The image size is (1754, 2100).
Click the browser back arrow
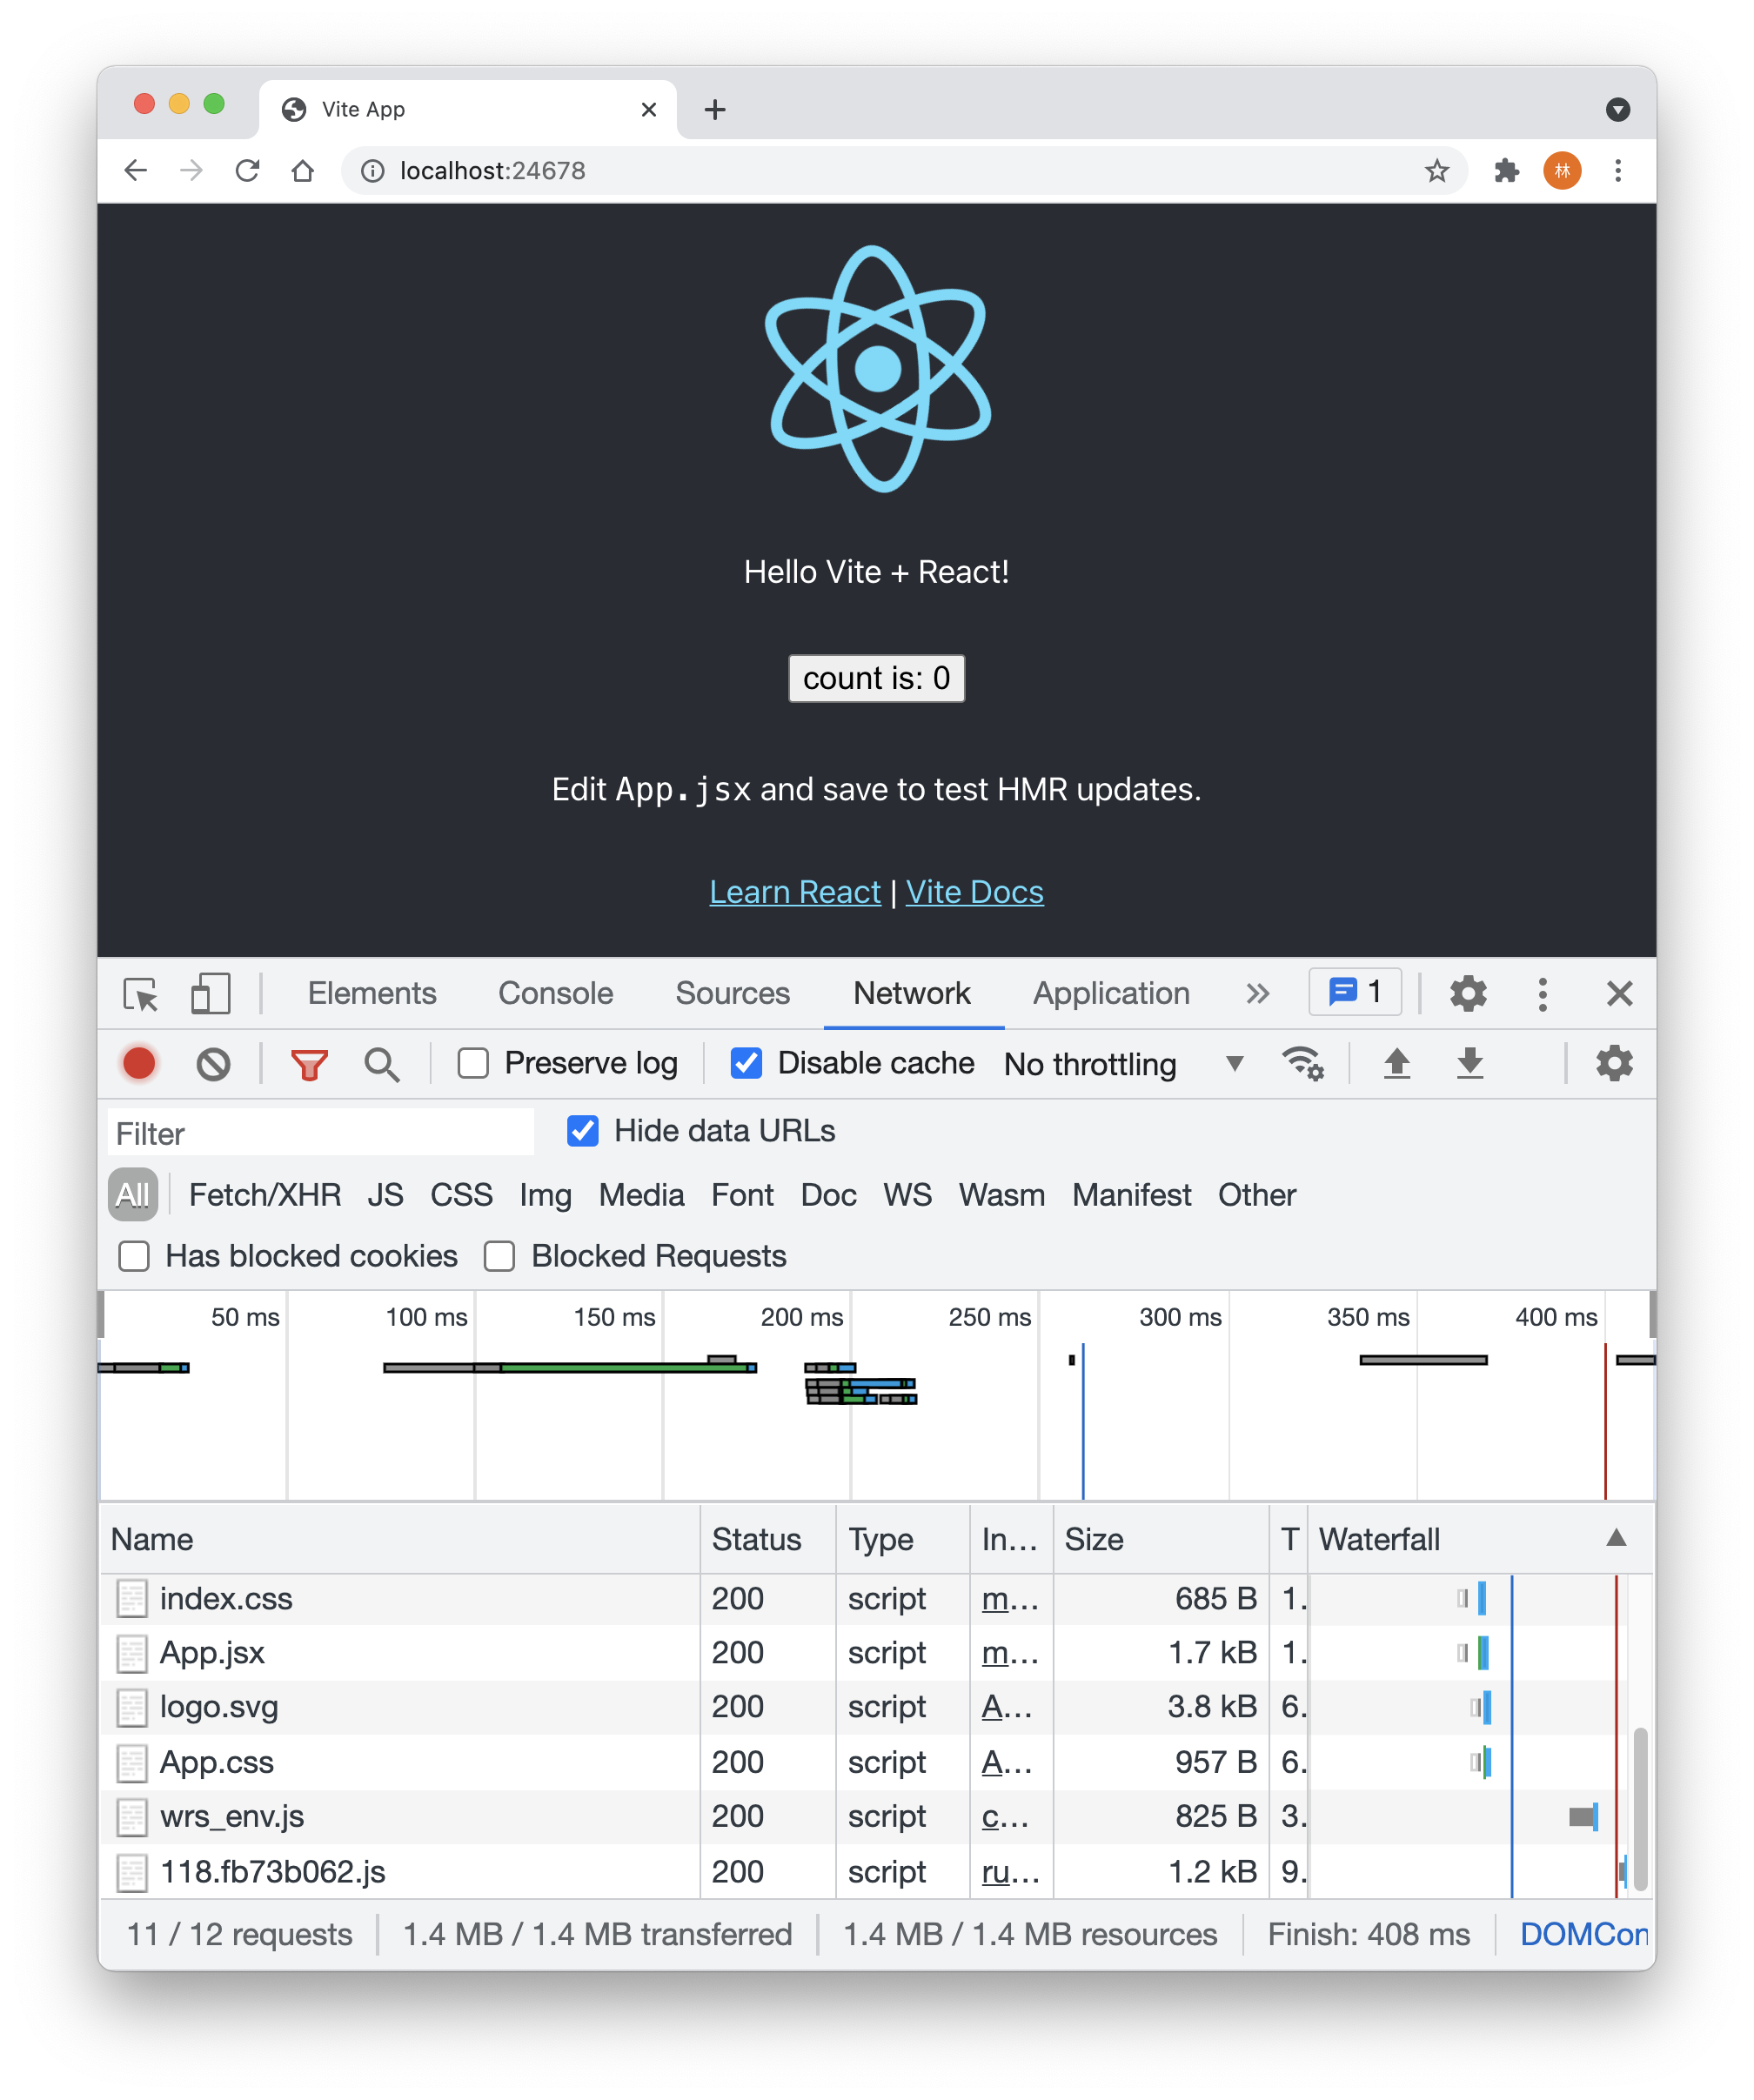(136, 171)
